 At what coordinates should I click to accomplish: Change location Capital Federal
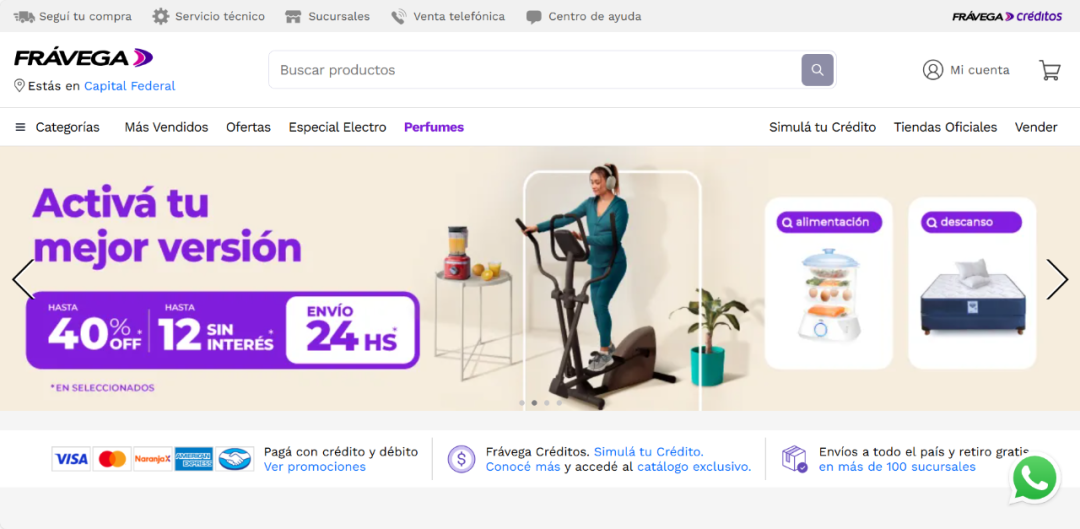coord(129,86)
